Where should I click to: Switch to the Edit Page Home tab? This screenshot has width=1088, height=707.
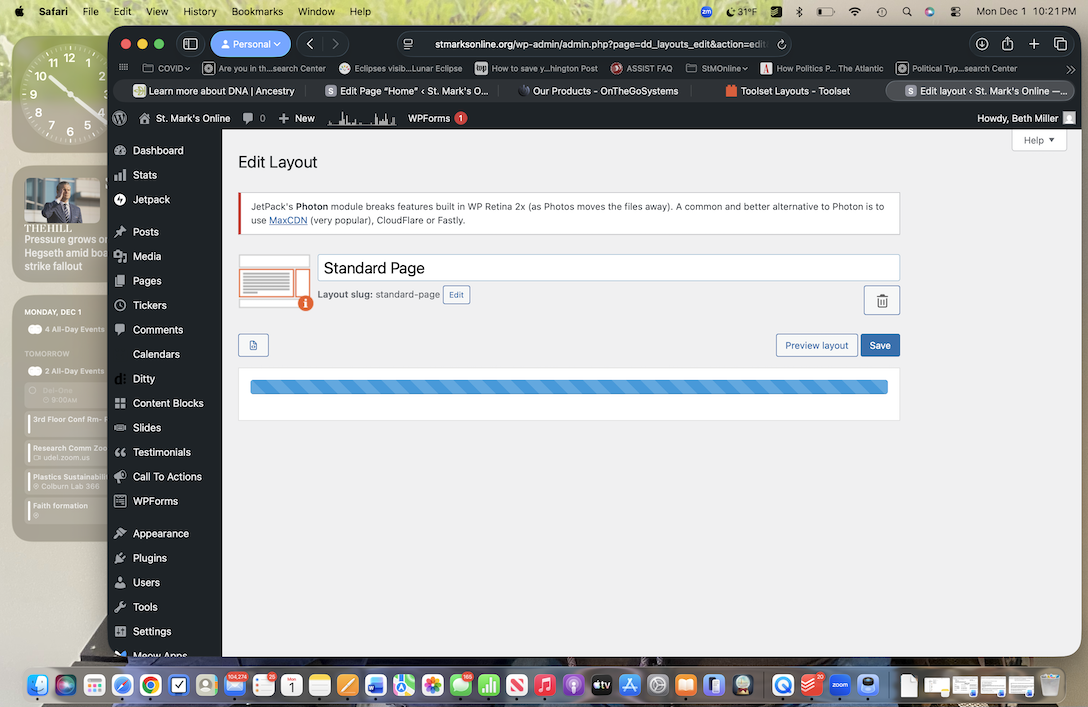click(x=407, y=91)
